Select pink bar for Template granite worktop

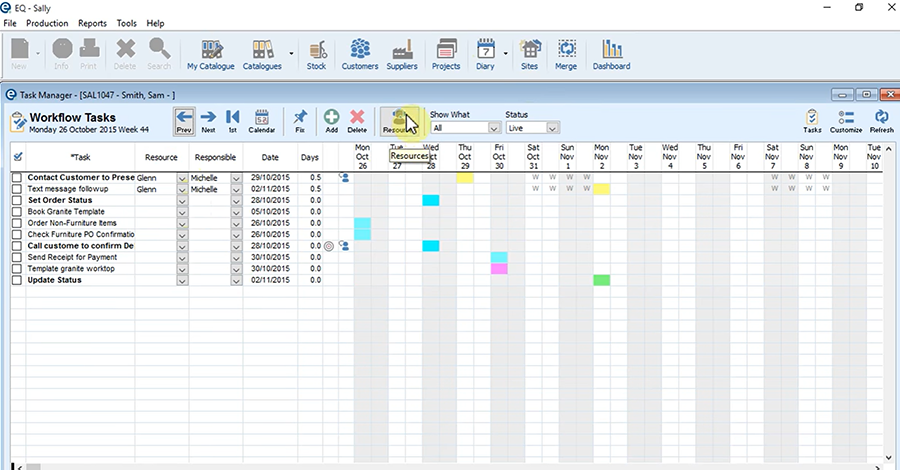pos(499,269)
